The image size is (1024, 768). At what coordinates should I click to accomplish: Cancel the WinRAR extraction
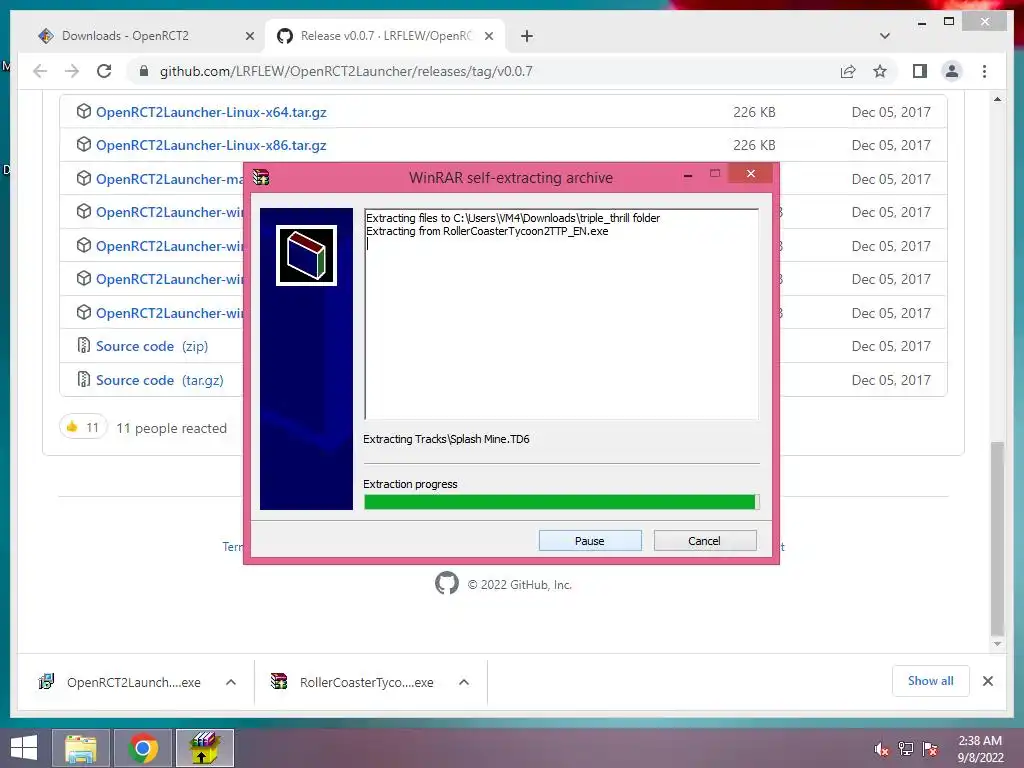tap(705, 541)
